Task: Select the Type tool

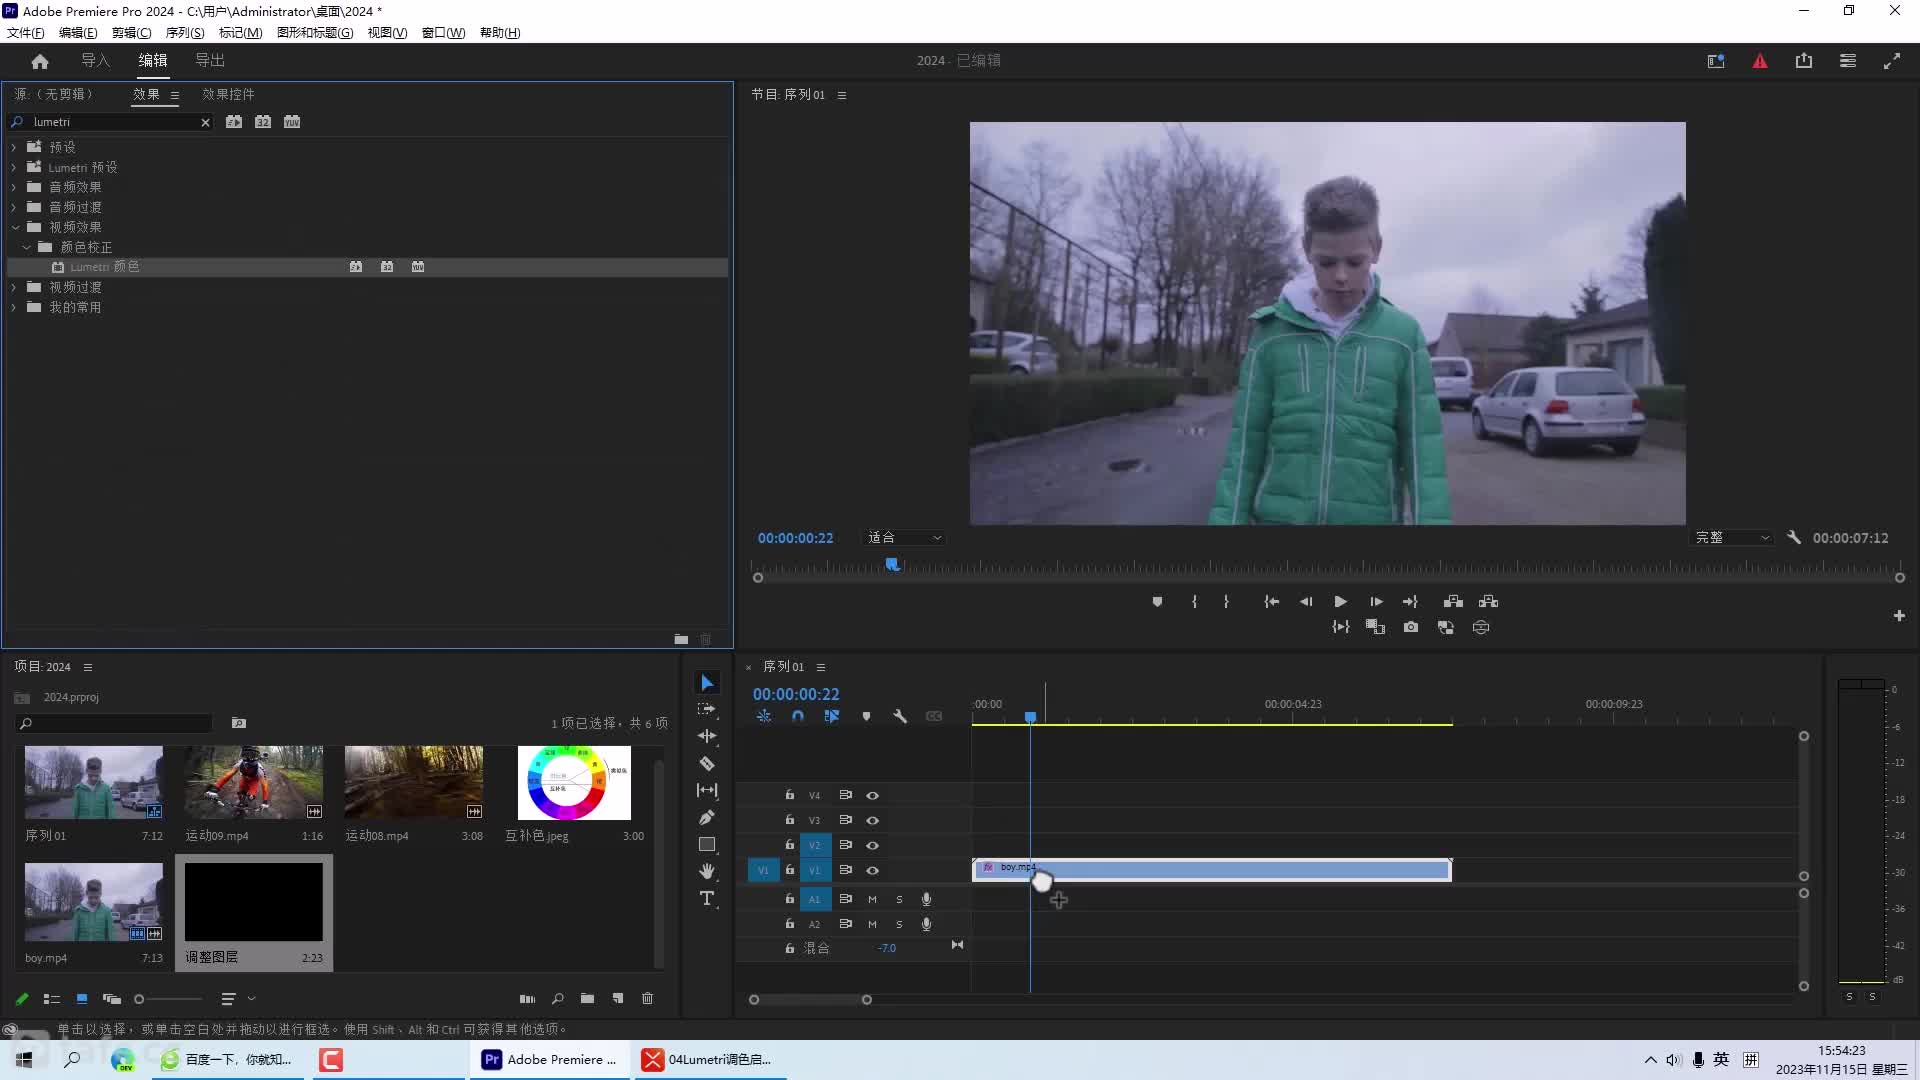Action: click(x=707, y=898)
